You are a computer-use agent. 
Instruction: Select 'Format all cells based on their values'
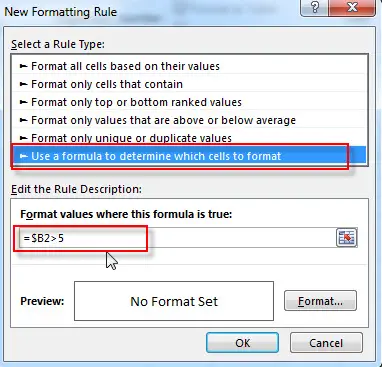189,66
